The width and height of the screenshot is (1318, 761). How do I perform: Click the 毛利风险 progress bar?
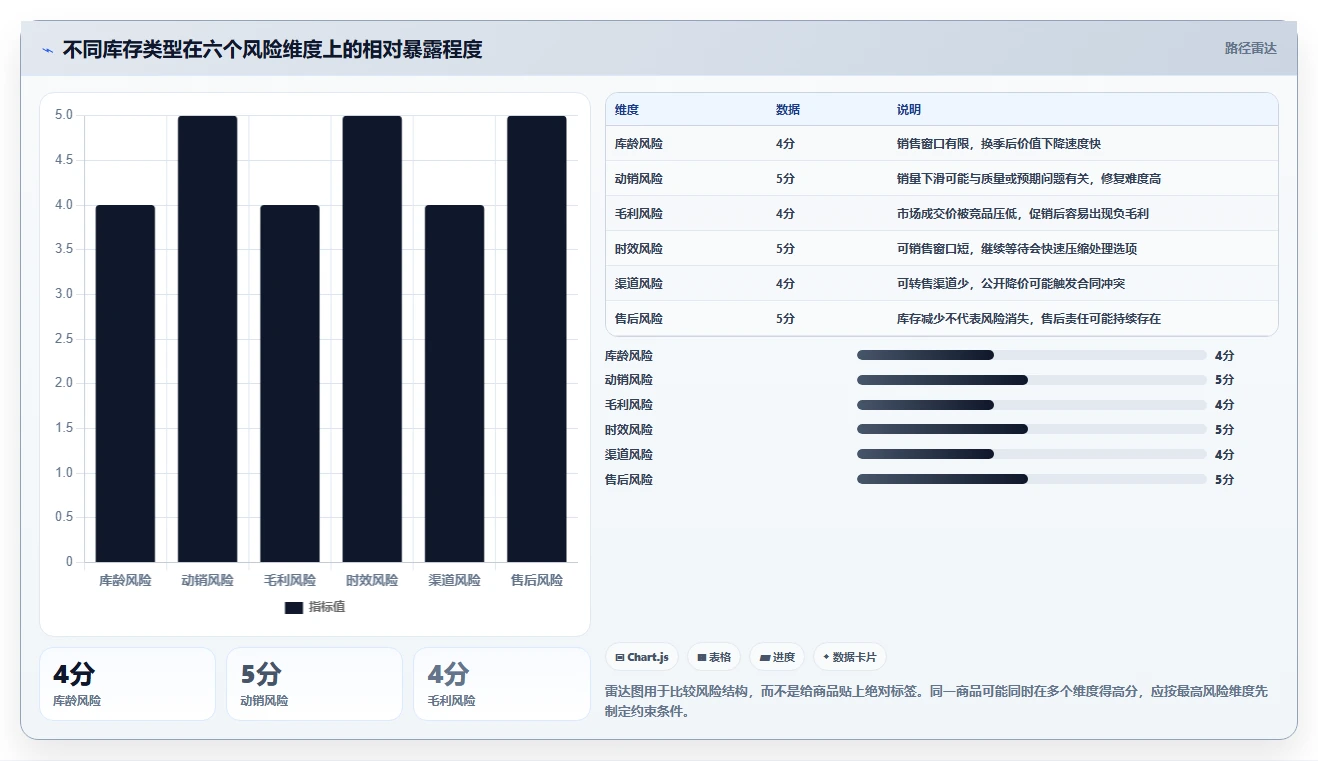click(1032, 405)
